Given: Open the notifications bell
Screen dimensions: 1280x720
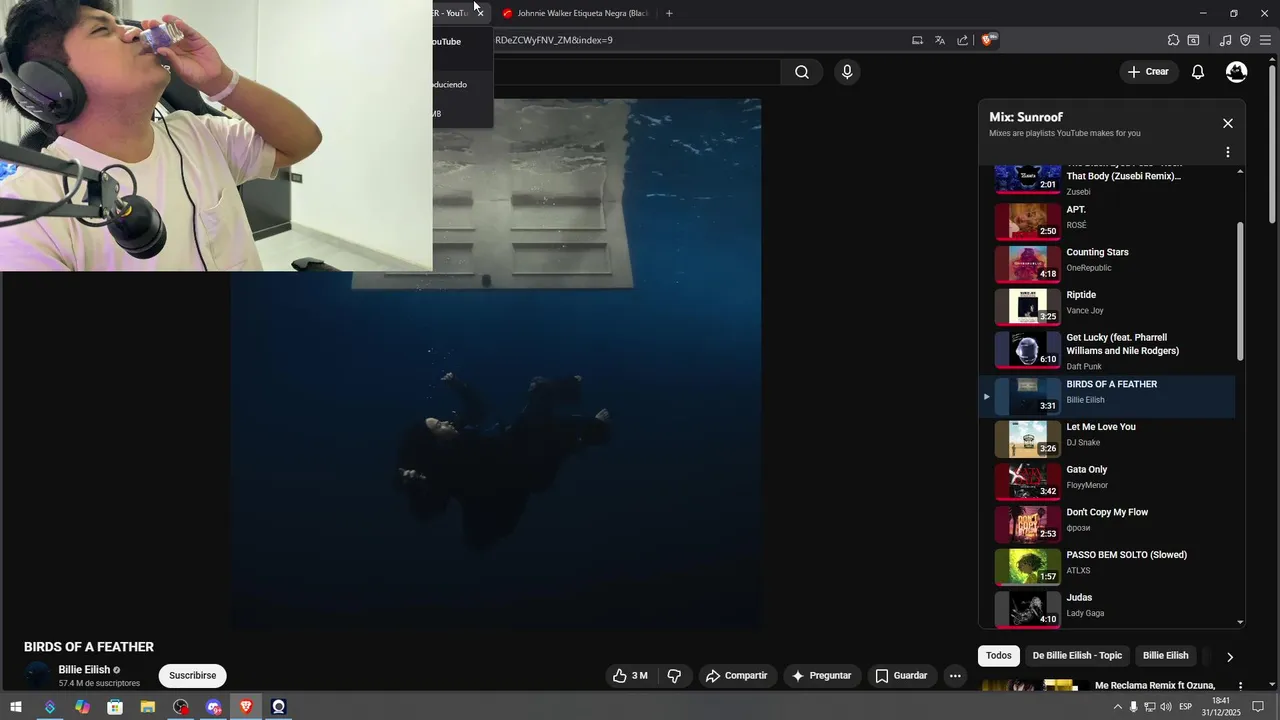Looking at the screenshot, I should point(1198,72).
